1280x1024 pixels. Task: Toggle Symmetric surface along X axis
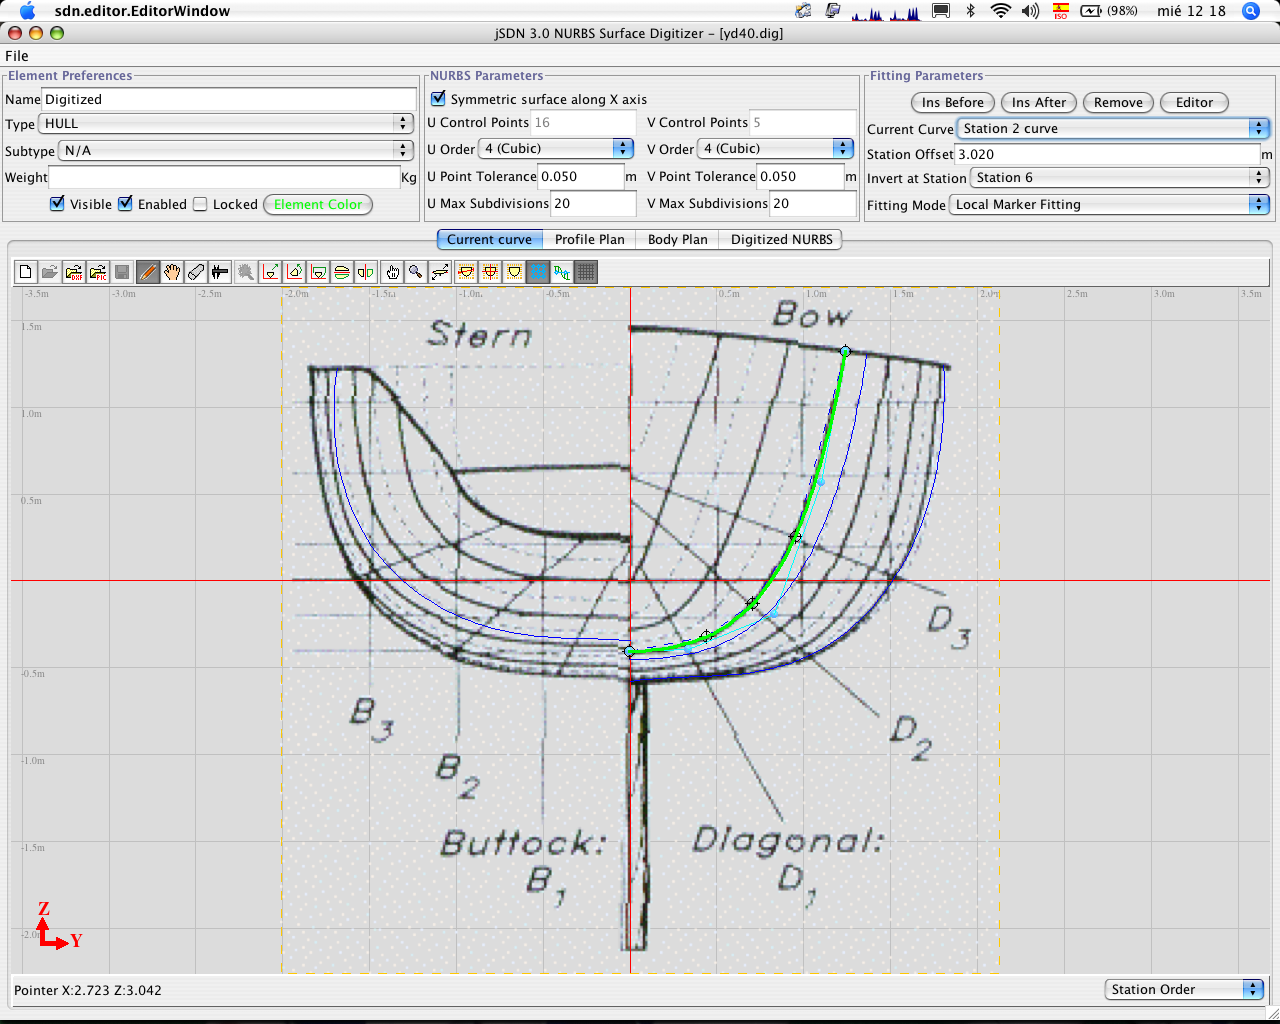(438, 99)
